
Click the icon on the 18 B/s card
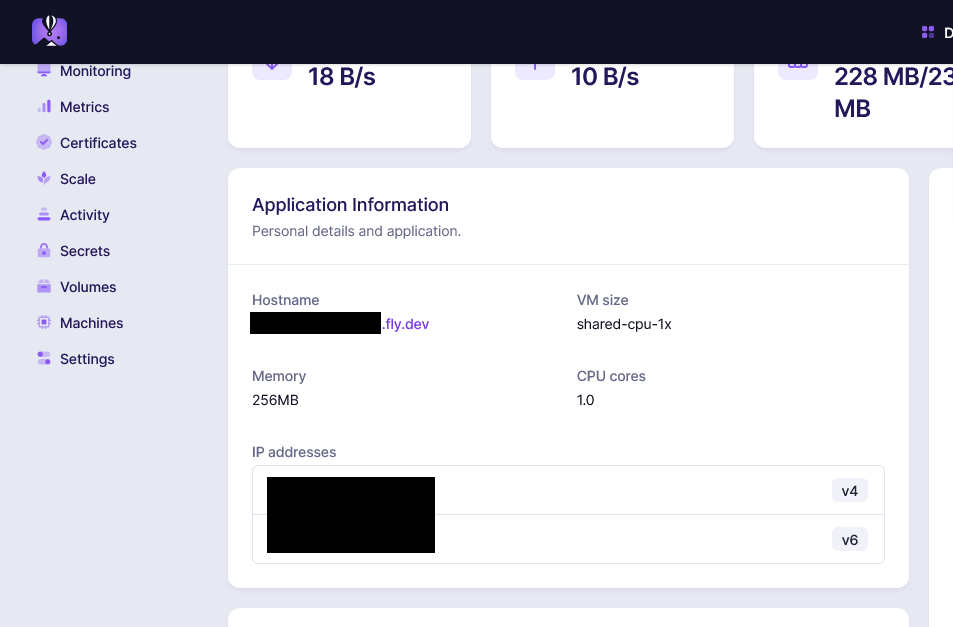tap(271, 67)
